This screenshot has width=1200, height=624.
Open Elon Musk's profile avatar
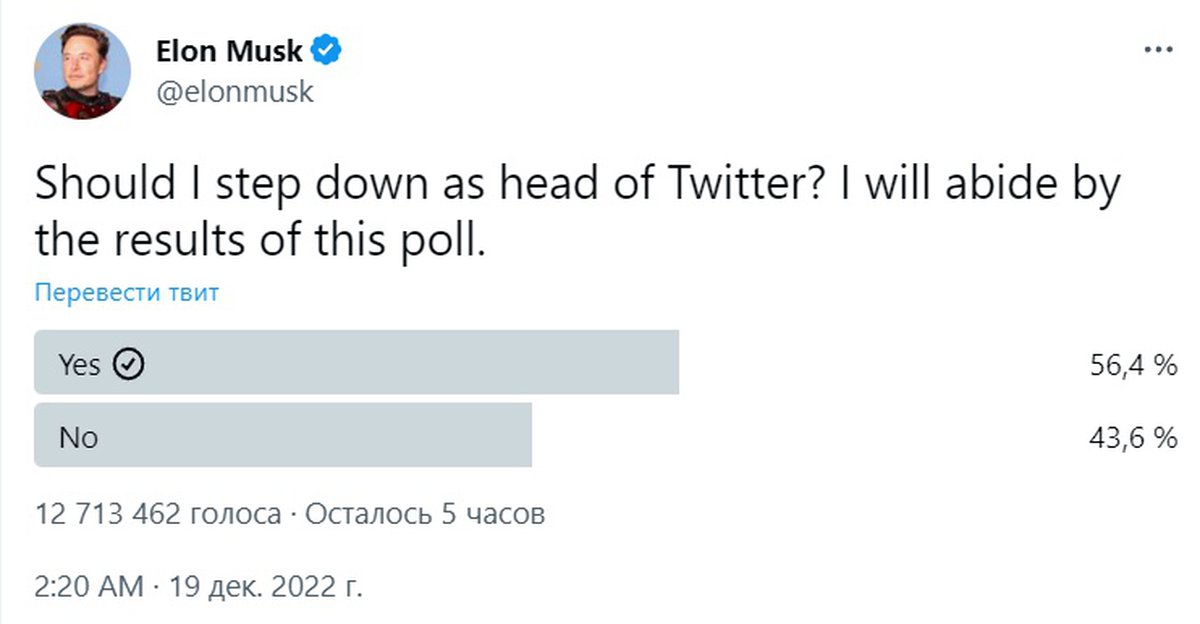[x=84, y=71]
